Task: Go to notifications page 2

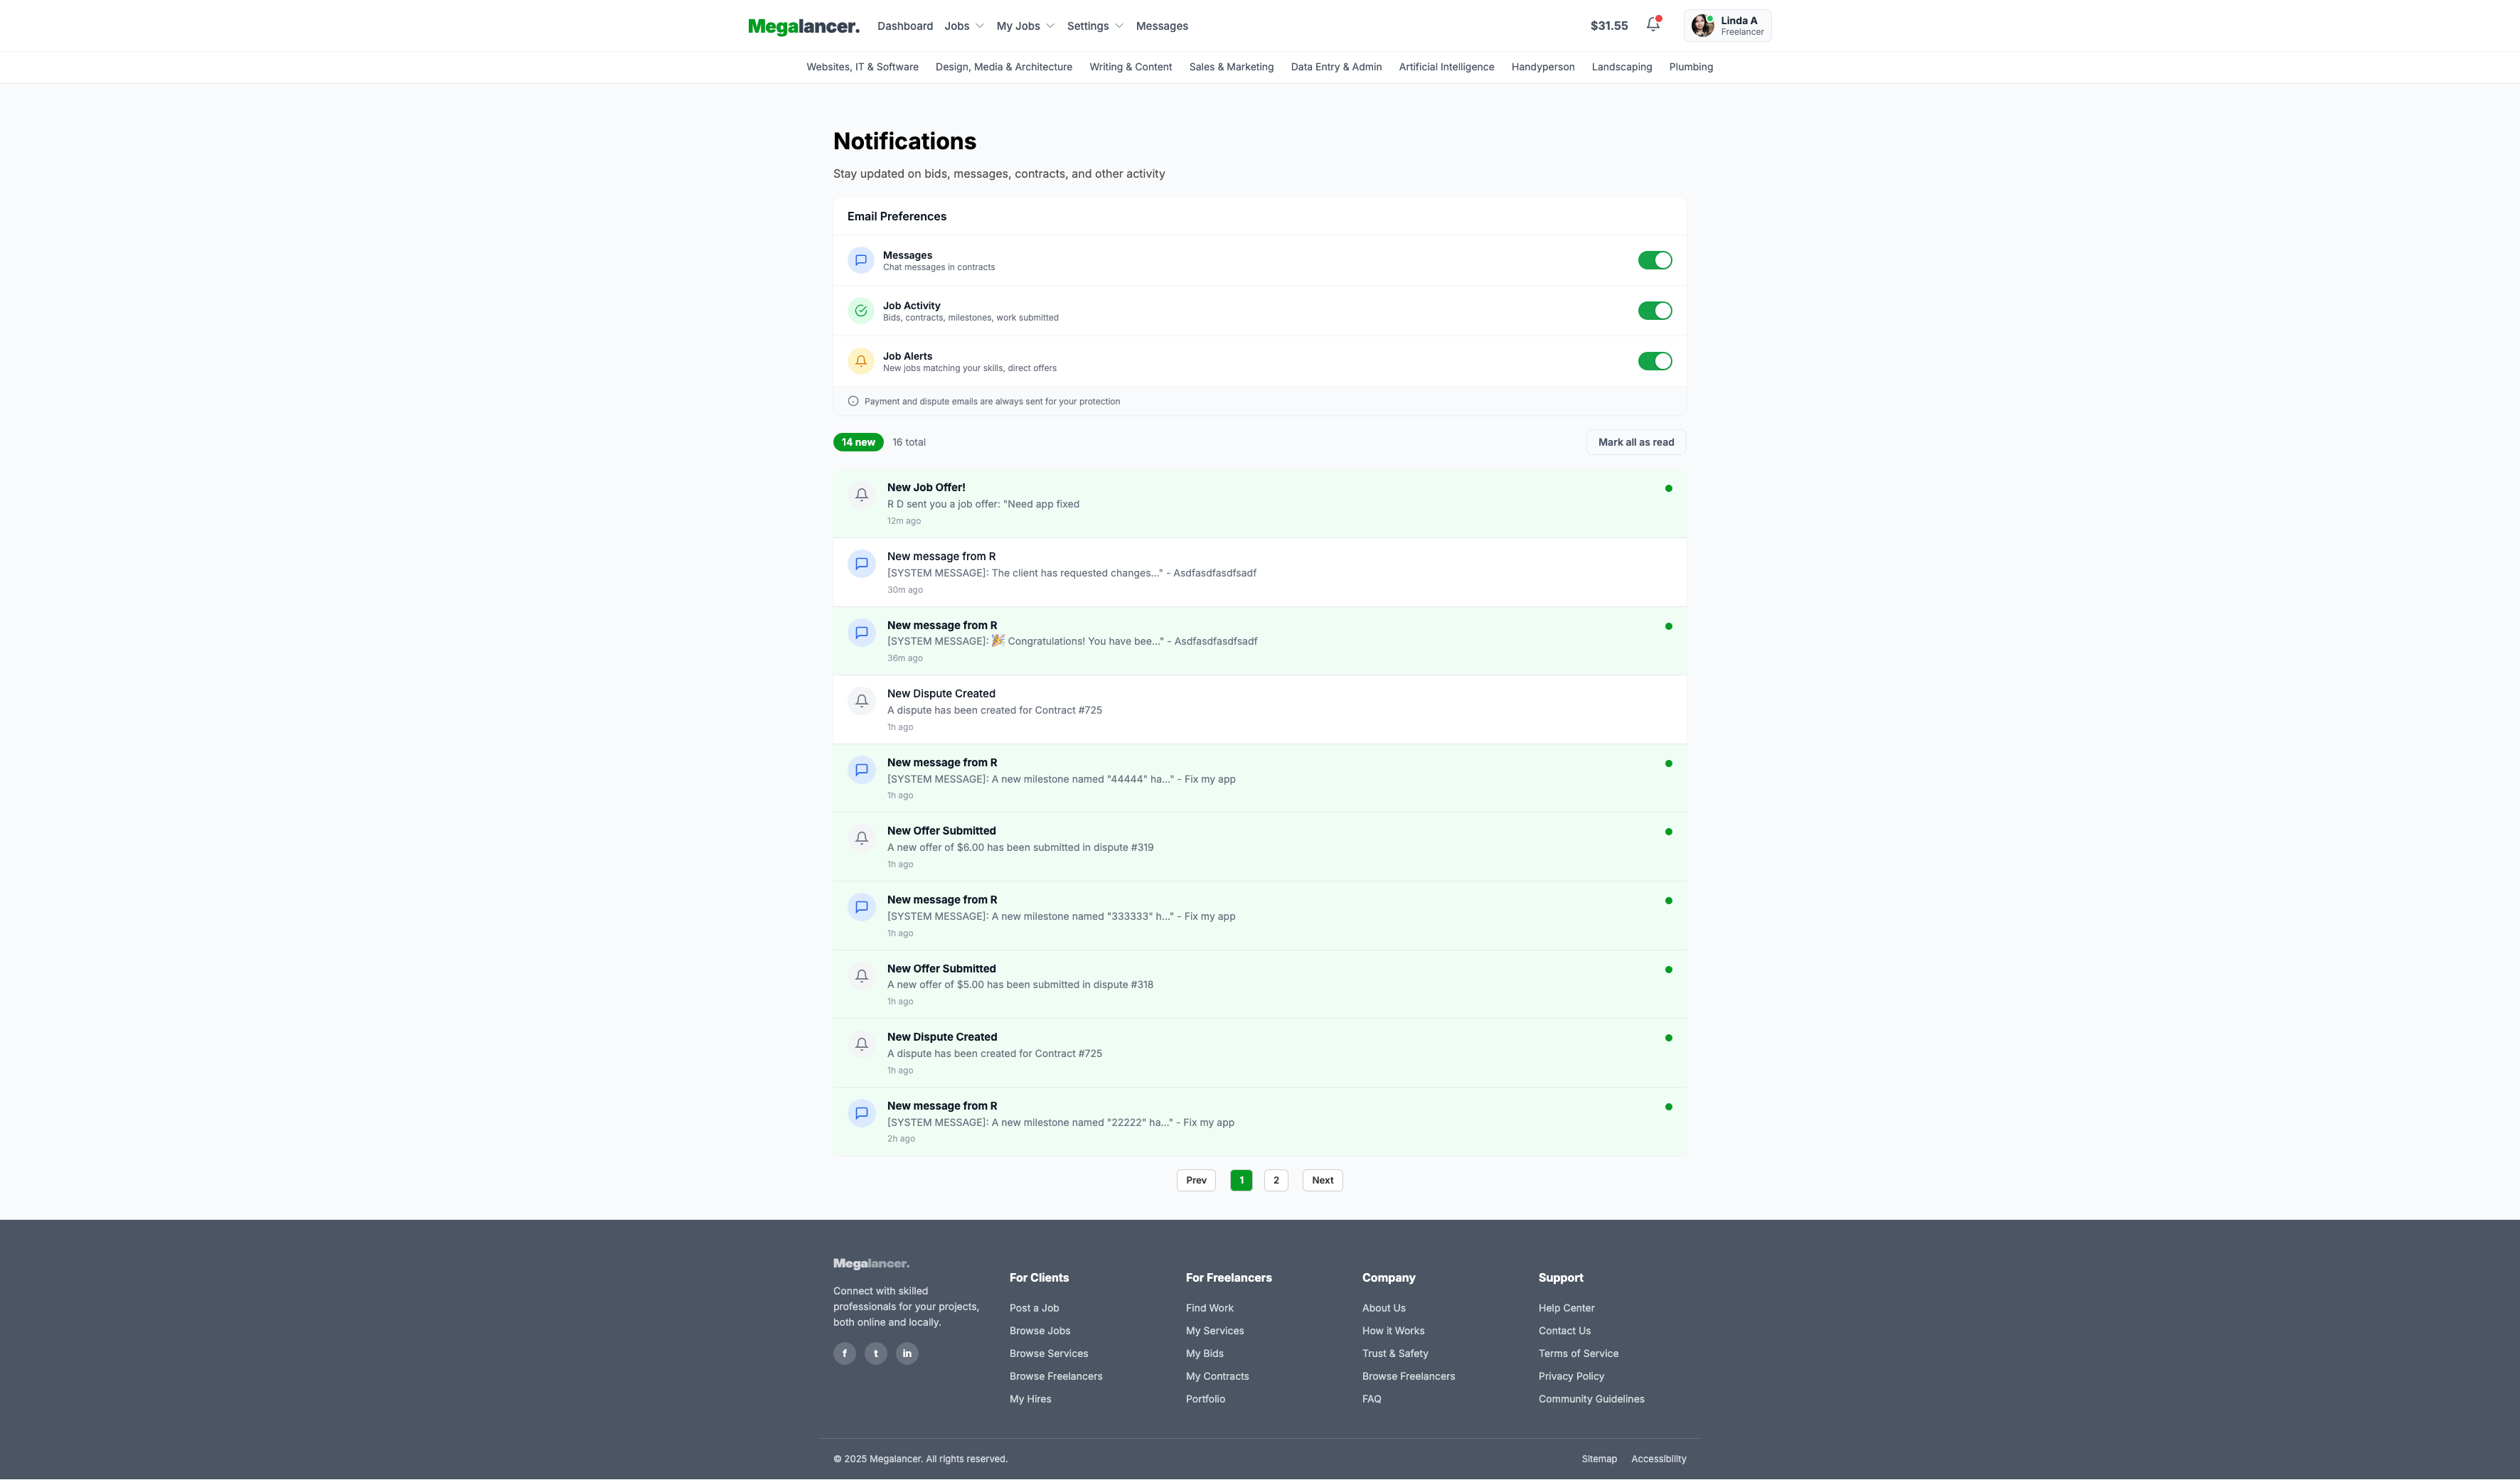Action: pyautogui.click(x=1275, y=1180)
